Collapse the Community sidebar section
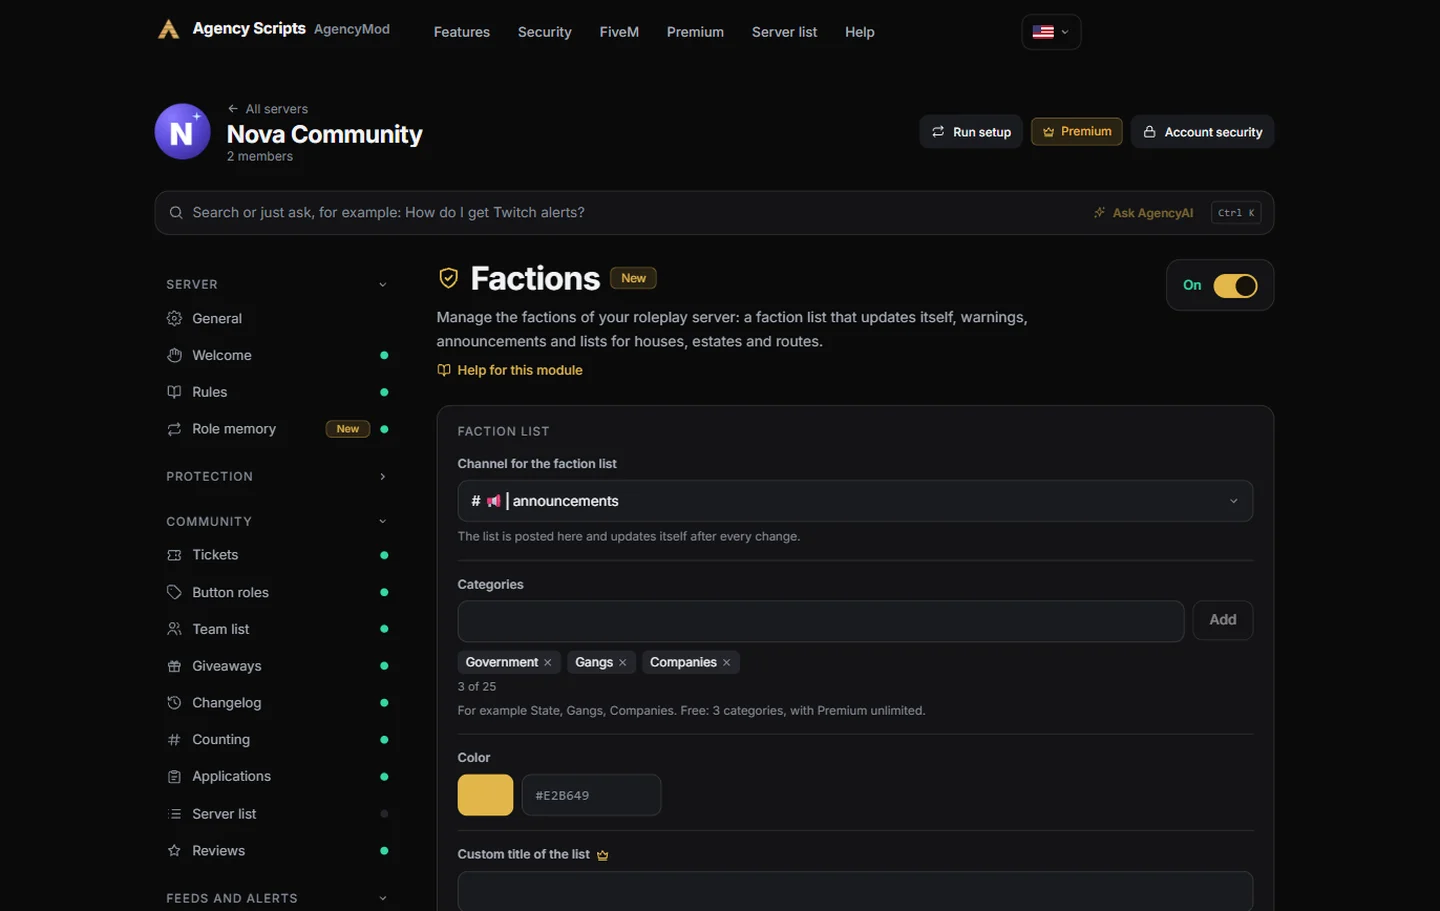 pyautogui.click(x=277, y=522)
